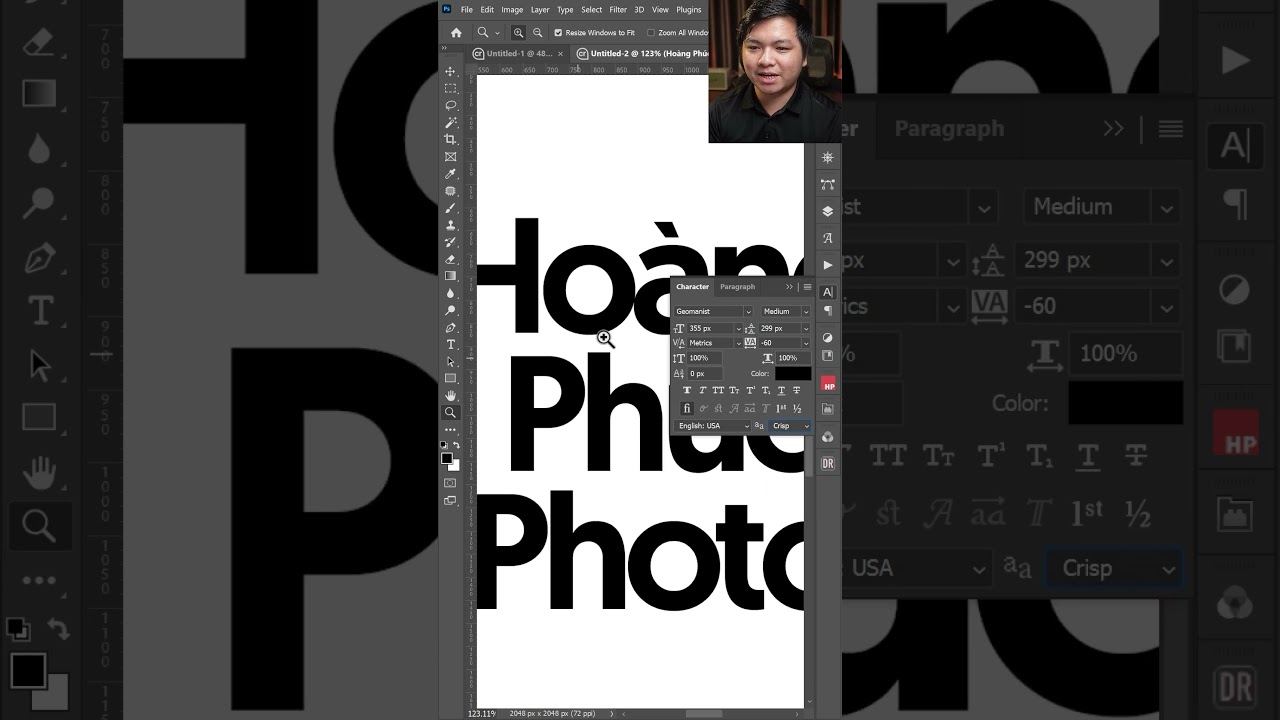Select the Rectangle shape tool
The height and width of the screenshot is (720, 1280).
[x=450, y=378]
